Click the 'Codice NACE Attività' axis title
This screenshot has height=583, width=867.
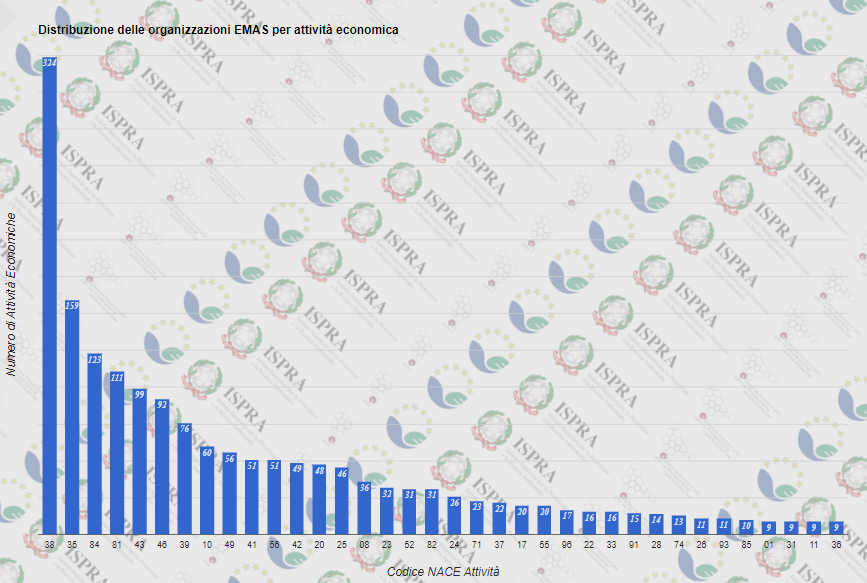[442, 571]
